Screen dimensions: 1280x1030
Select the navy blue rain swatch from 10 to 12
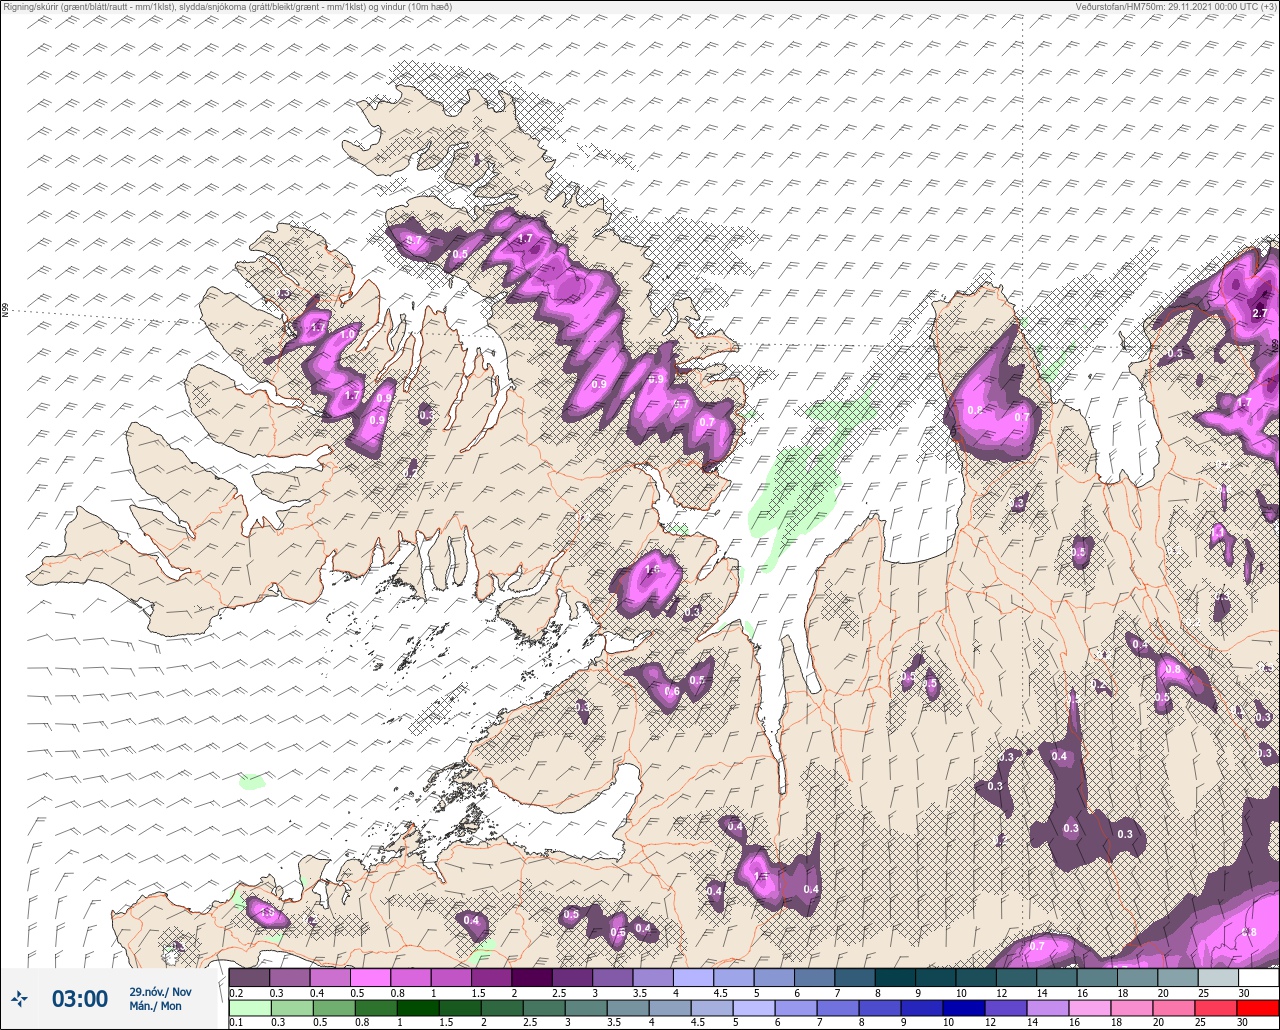(964, 1008)
